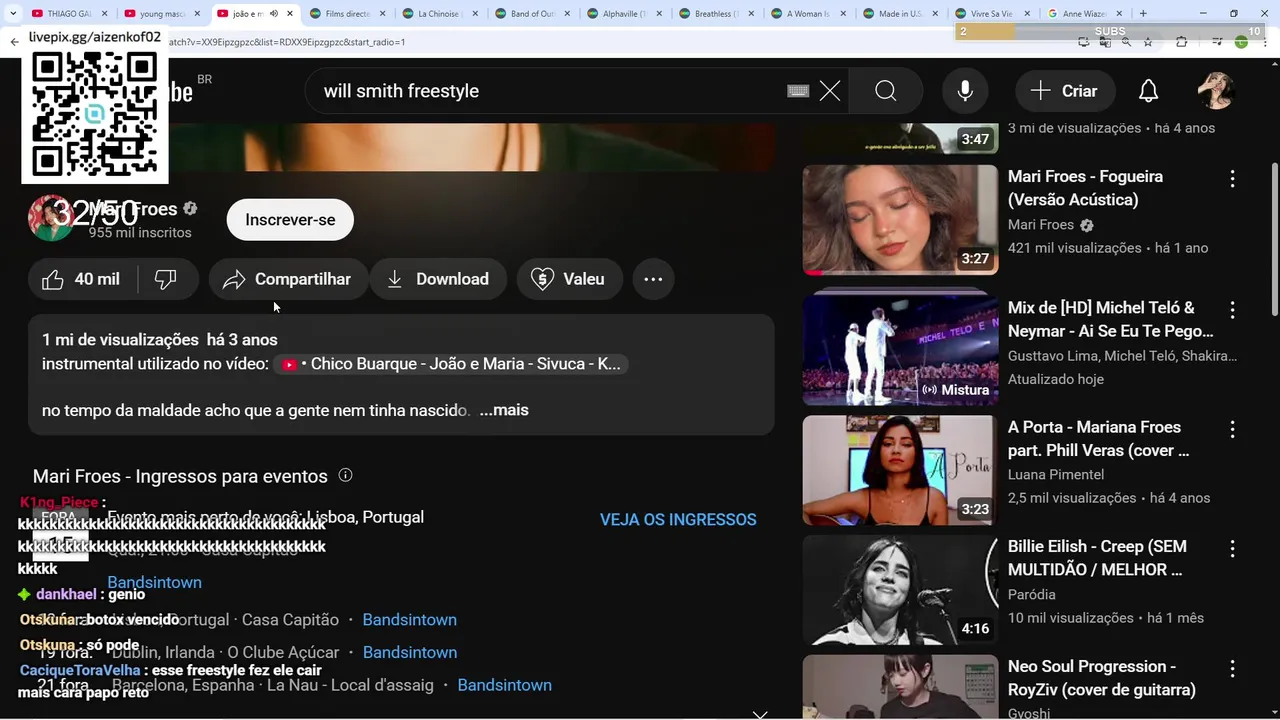Open options menu for Mix de Michel Teló
Image resolution: width=1280 pixels, height=720 pixels.
[1232, 310]
